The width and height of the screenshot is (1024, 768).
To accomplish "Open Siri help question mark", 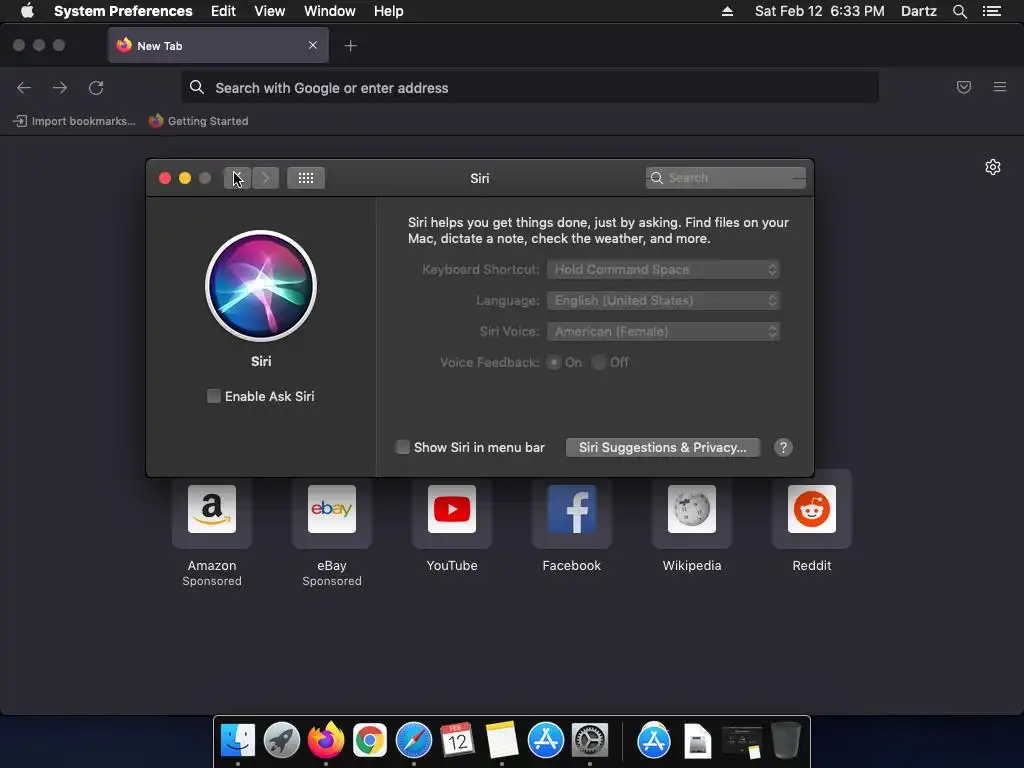I will point(783,447).
